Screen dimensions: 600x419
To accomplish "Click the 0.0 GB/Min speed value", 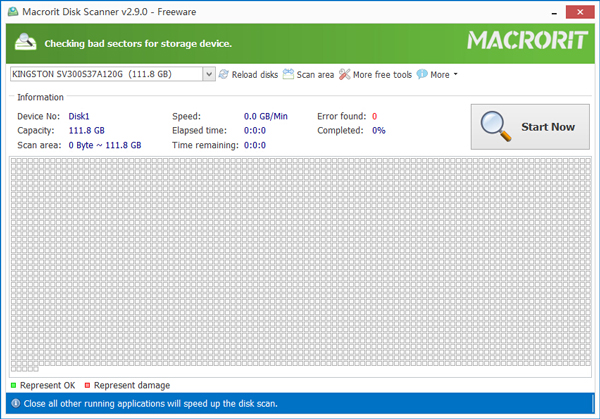I will tap(266, 116).
